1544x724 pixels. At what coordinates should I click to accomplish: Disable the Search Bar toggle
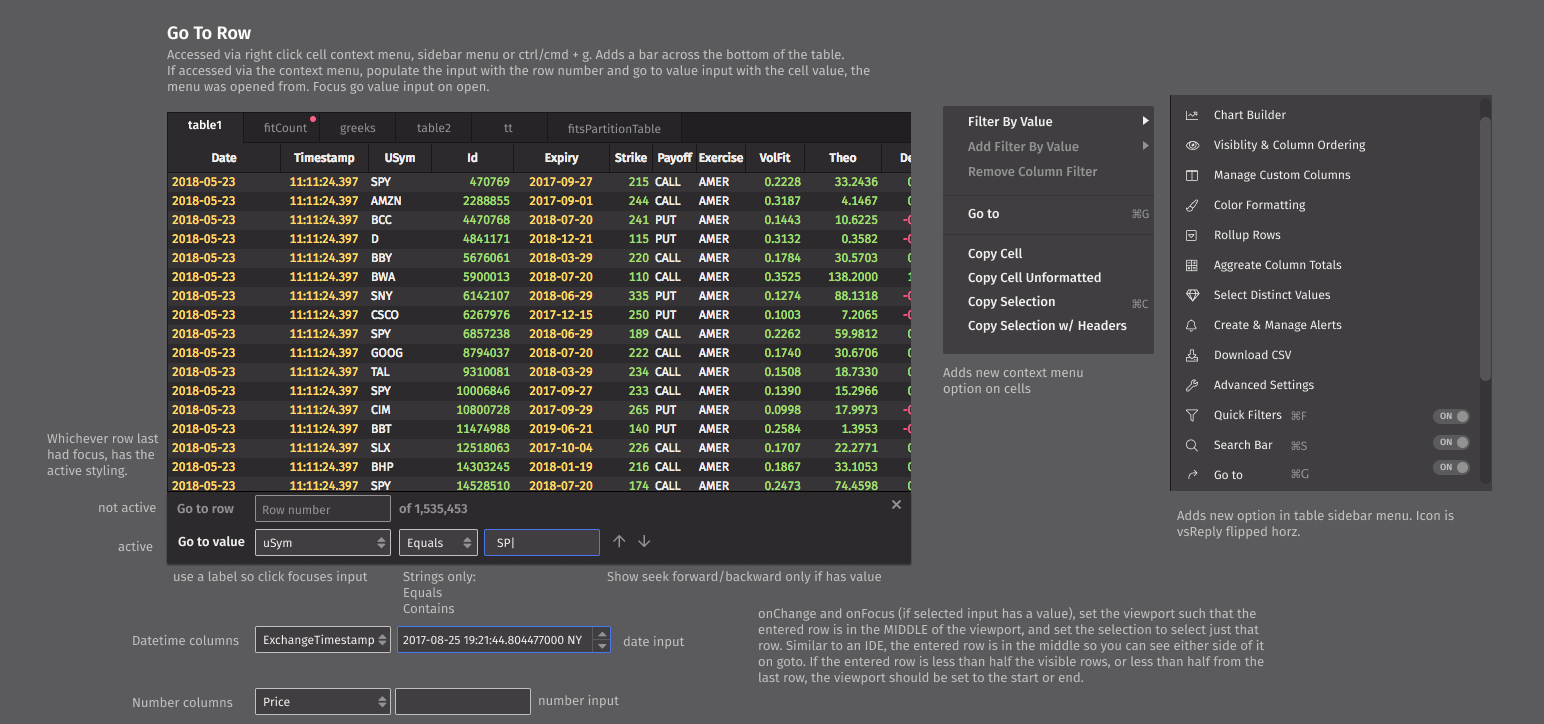(x=1452, y=441)
